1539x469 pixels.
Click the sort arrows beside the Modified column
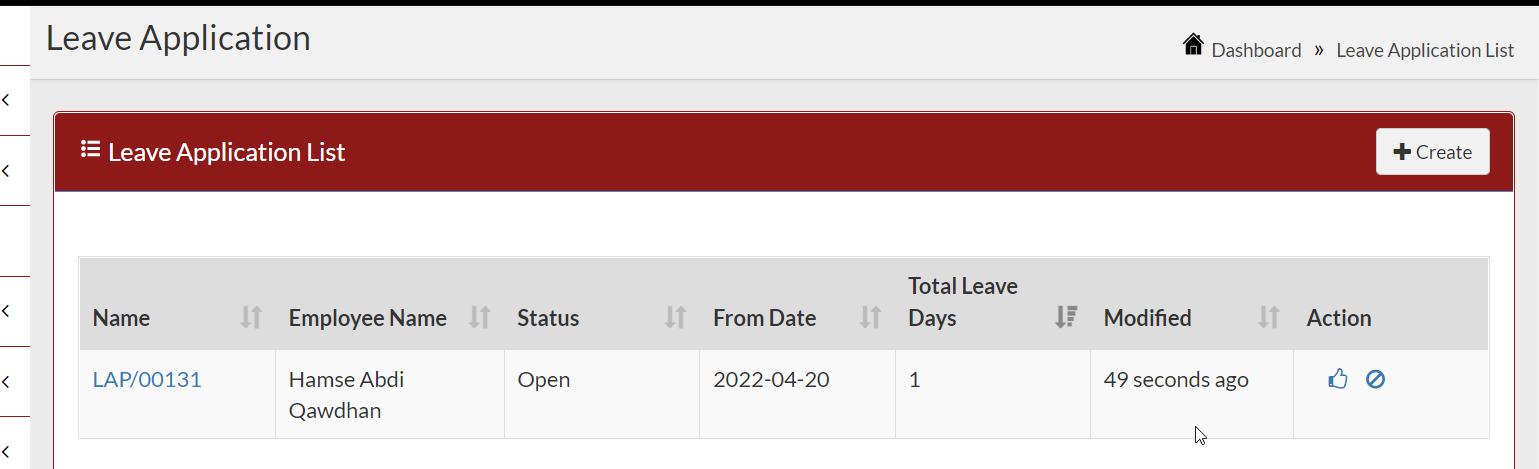tap(1268, 318)
